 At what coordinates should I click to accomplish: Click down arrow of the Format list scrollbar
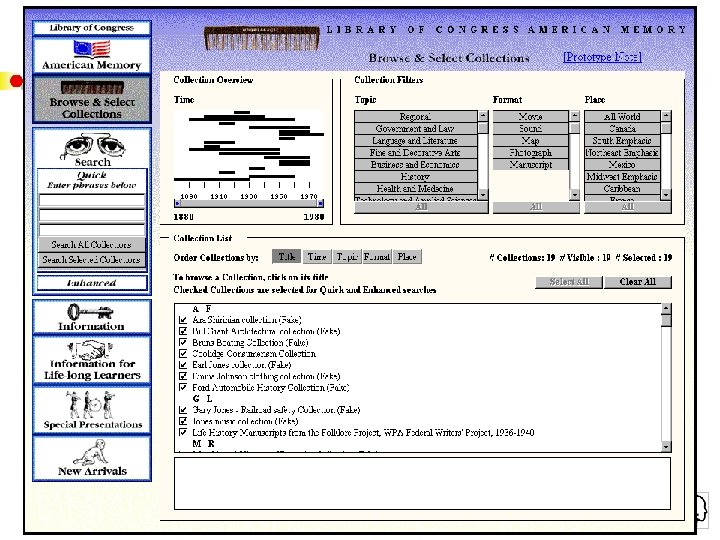click(x=574, y=195)
